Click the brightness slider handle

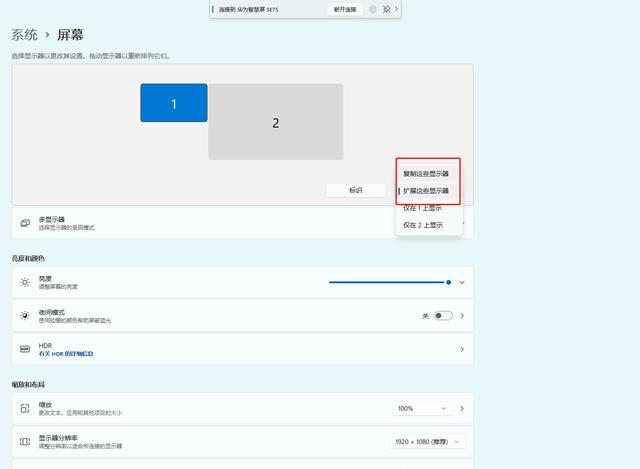(449, 282)
